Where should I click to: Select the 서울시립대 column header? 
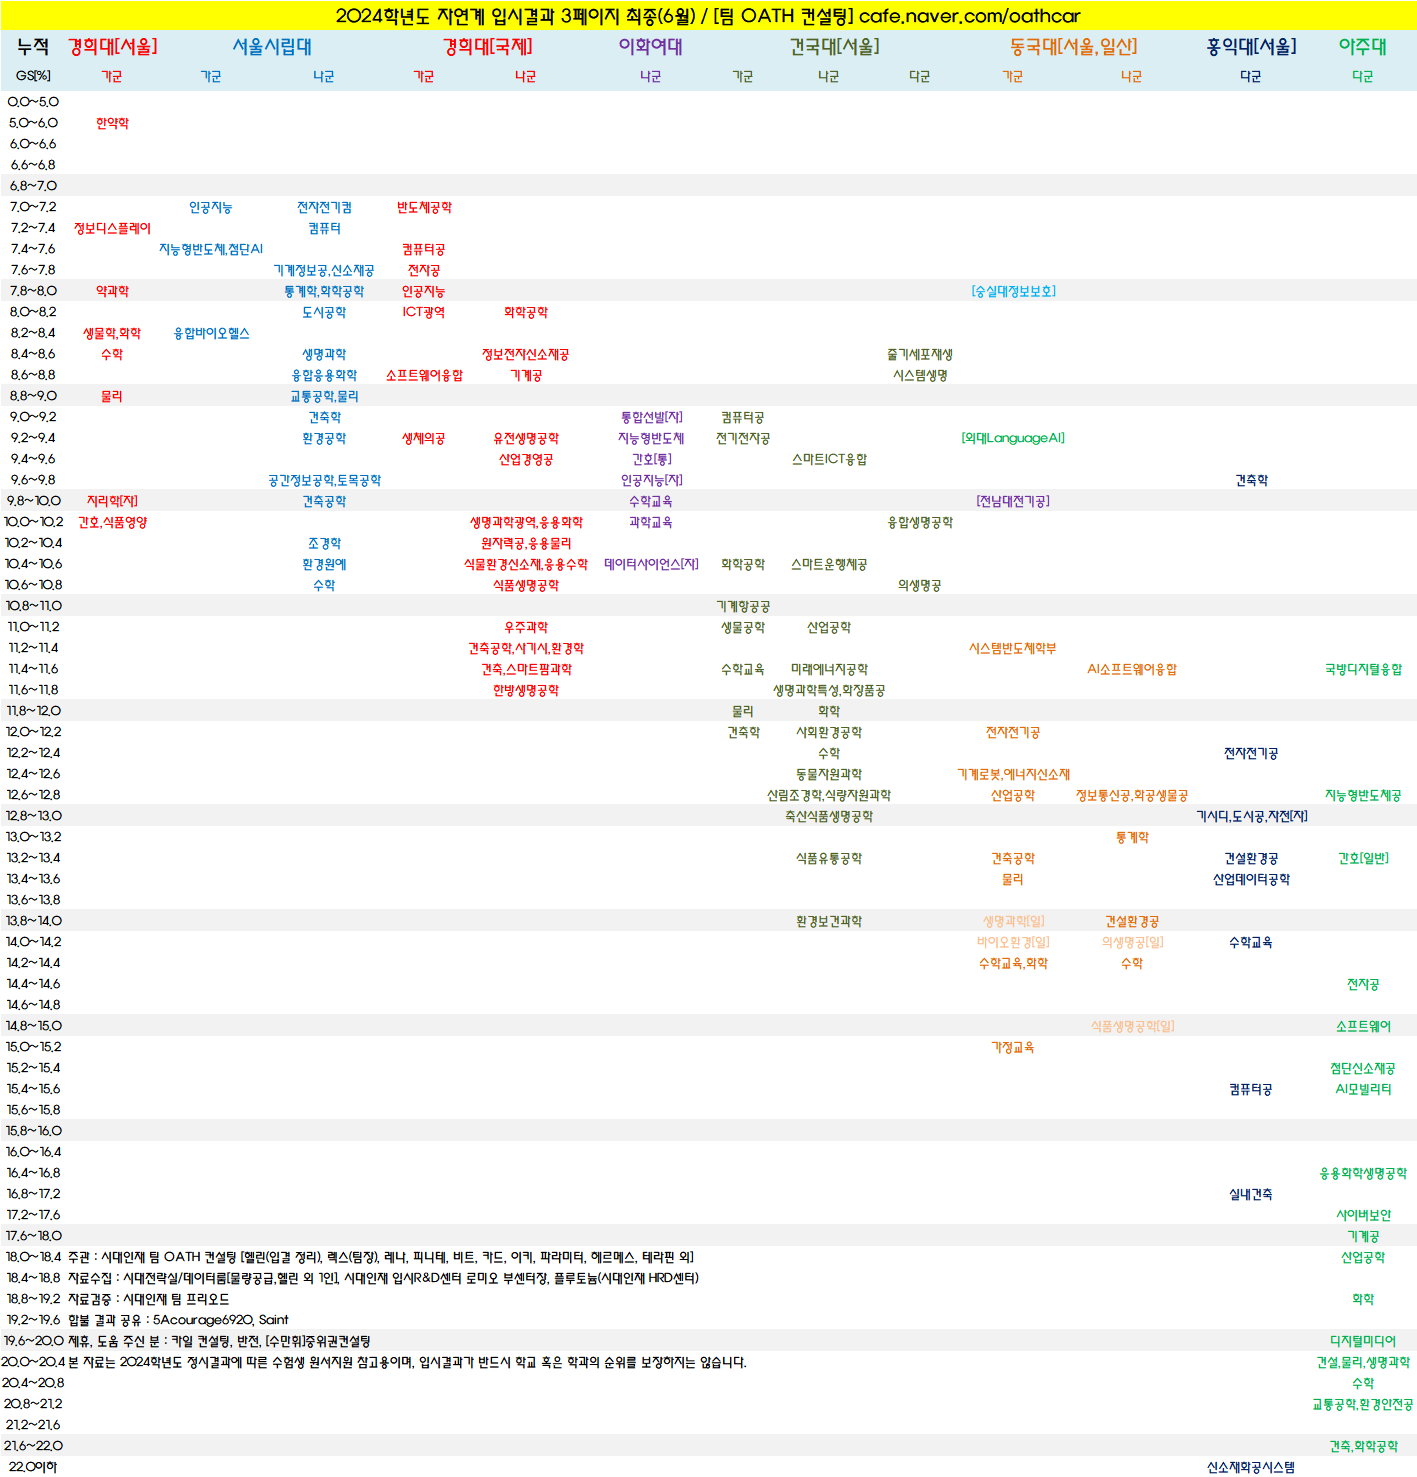coord(272,47)
